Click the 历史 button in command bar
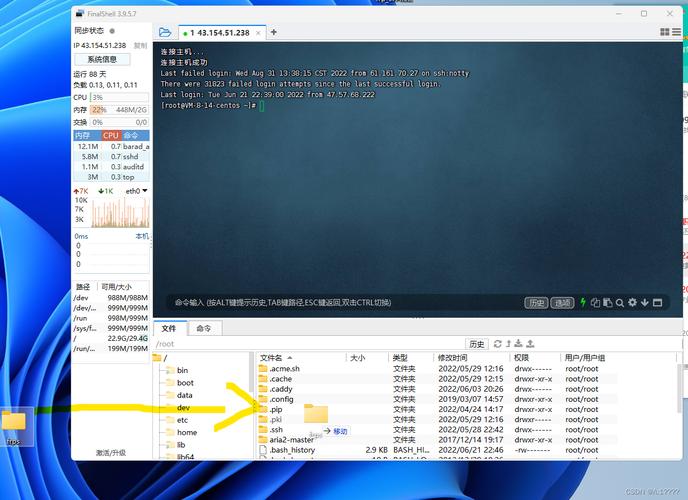Screen dimensions: 688x500 (x=536, y=303)
